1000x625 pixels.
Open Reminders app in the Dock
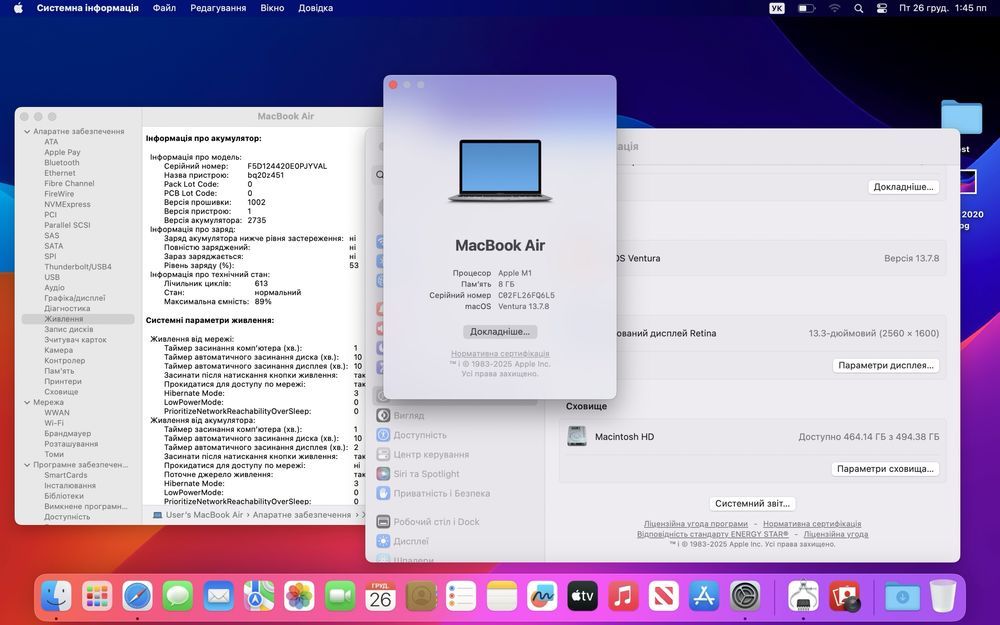tap(461, 596)
